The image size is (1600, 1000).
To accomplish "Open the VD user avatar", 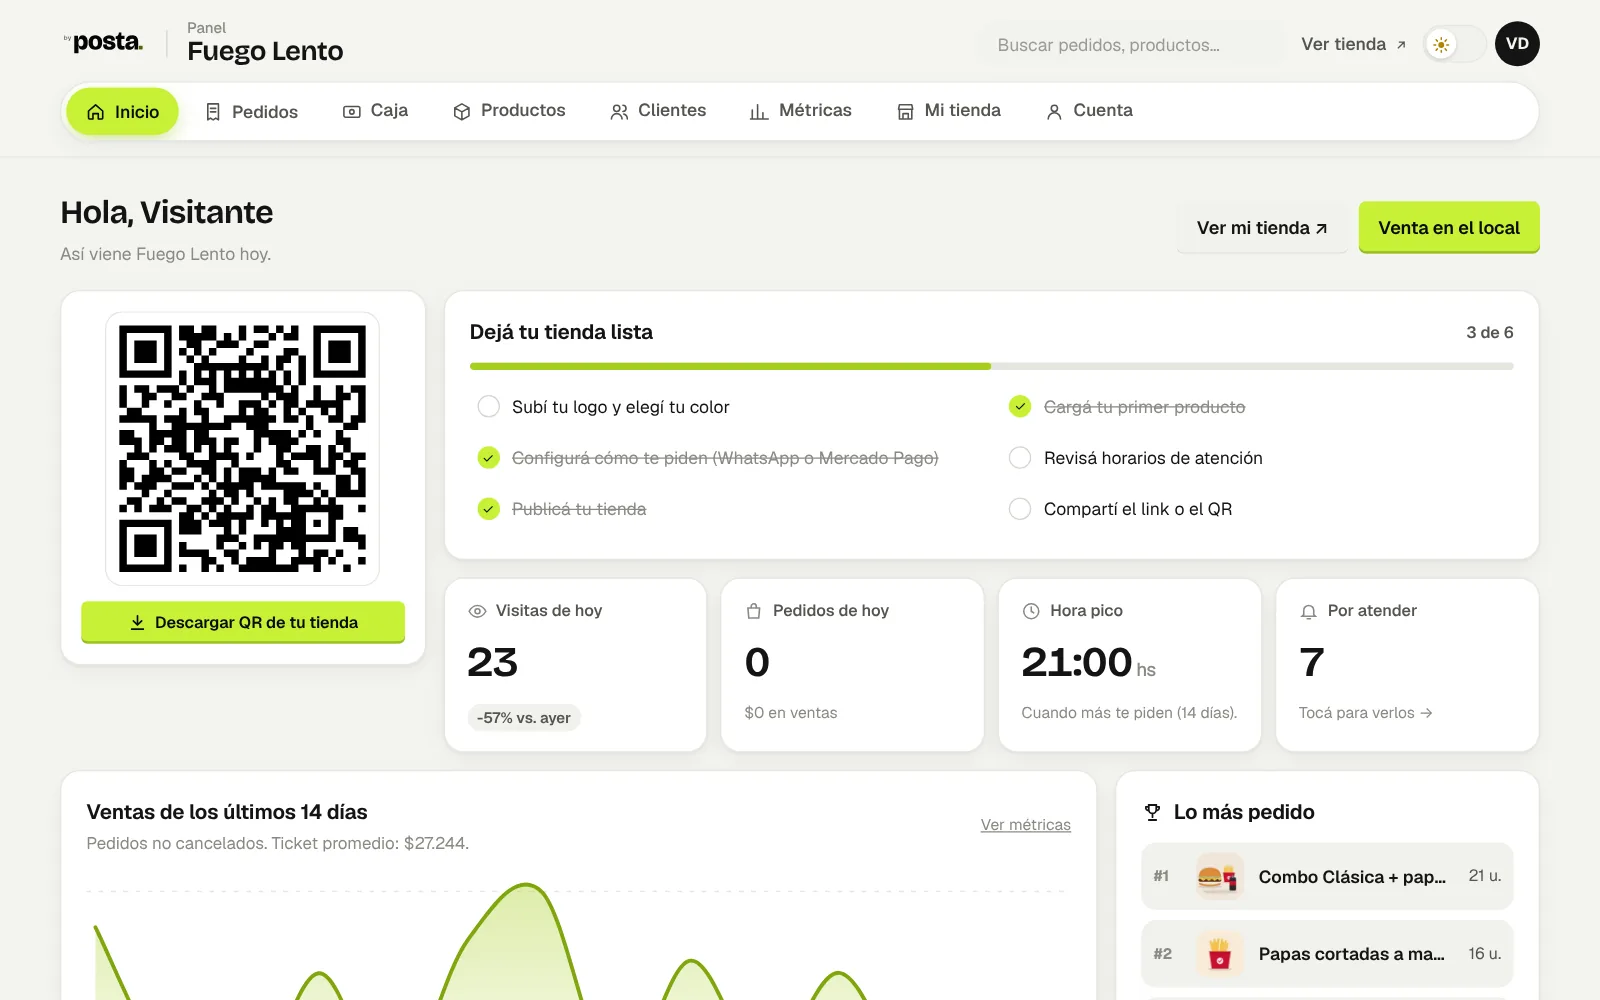I will (x=1517, y=44).
